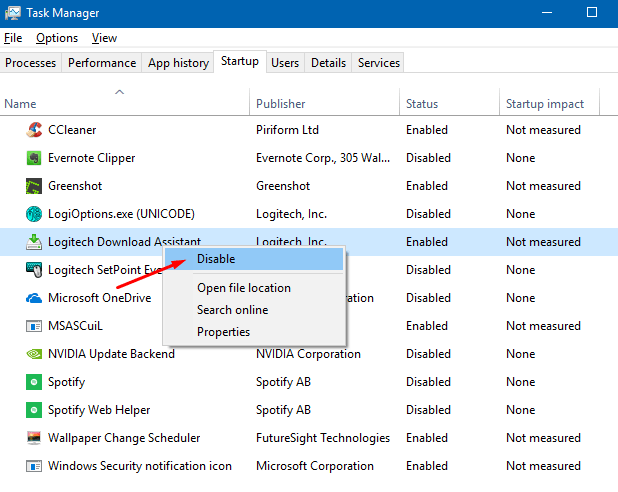This screenshot has height=492, width=618.
Task: Select the Evernote Clipper entry
Action: click(x=91, y=158)
